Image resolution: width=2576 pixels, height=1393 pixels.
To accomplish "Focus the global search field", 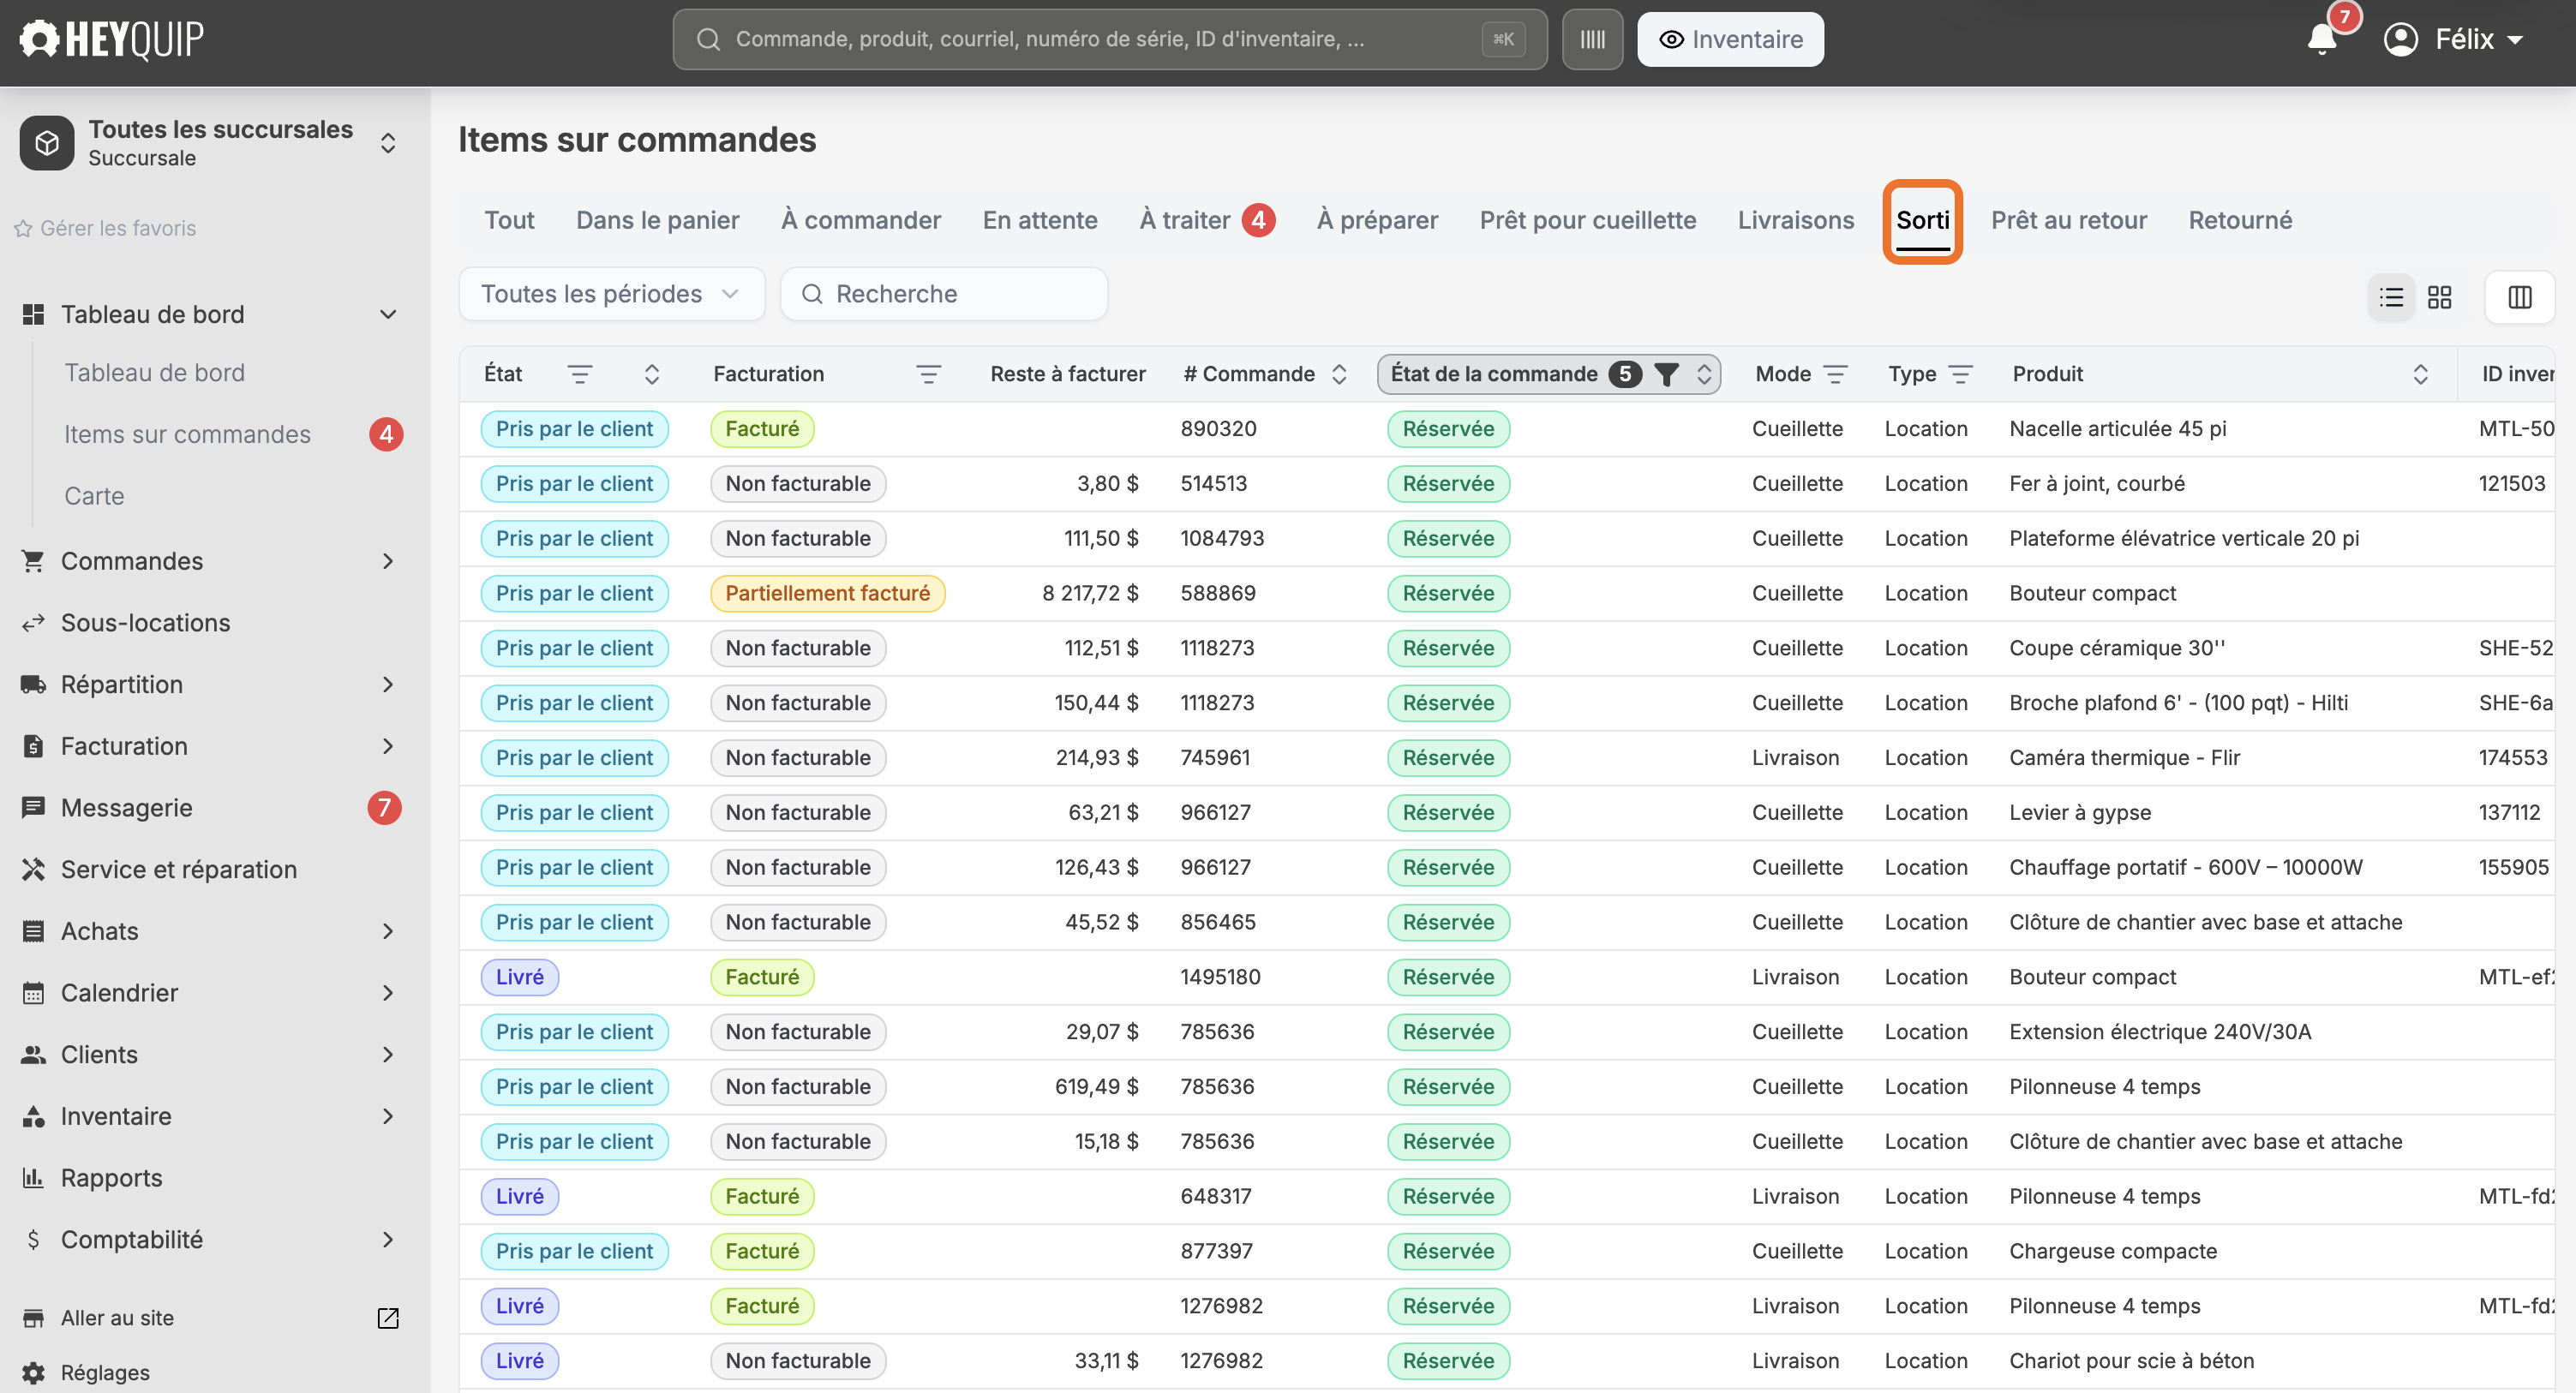I will [1110, 40].
